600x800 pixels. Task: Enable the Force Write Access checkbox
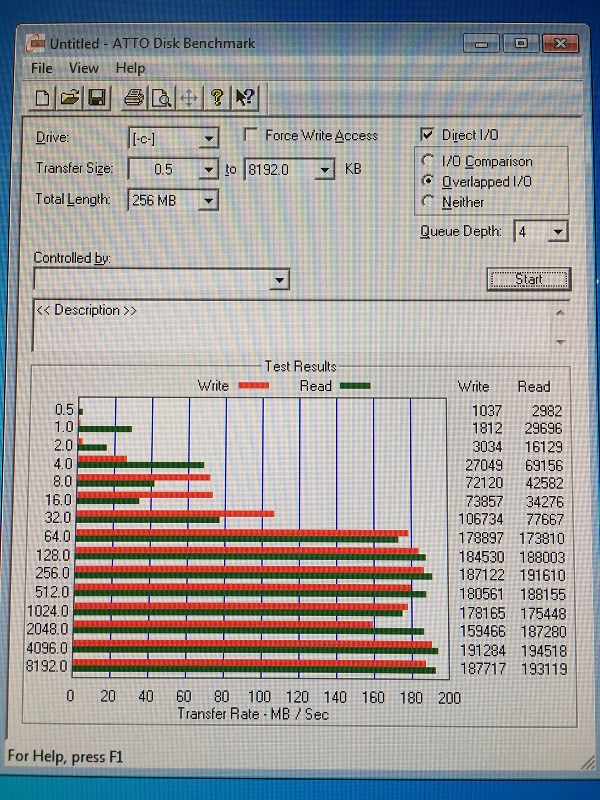pyautogui.click(x=250, y=135)
